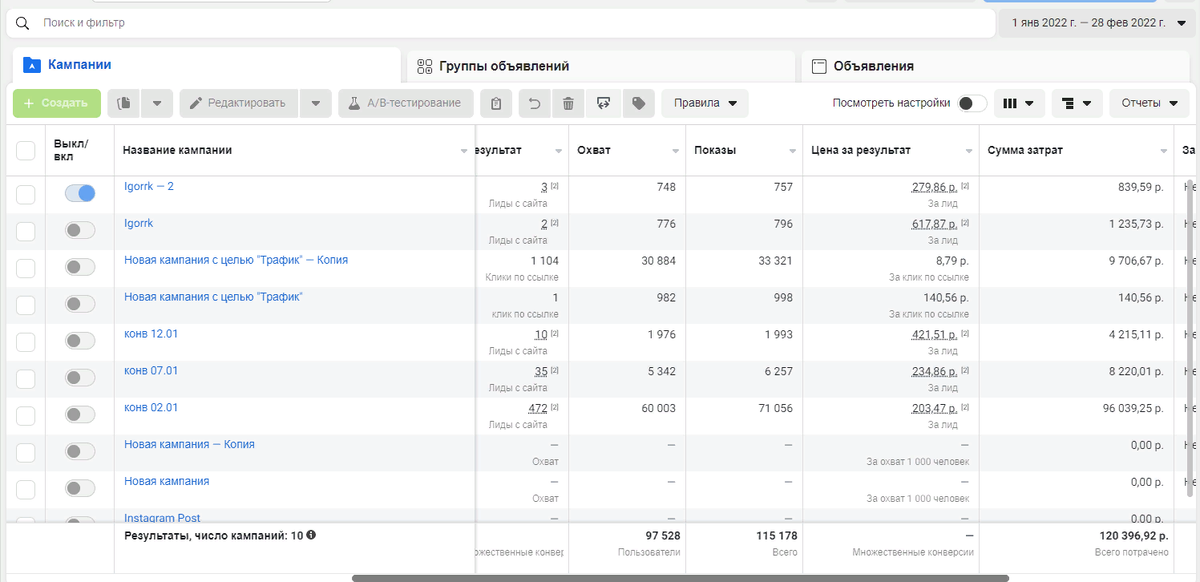This screenshot has width=1200, height=582.
Task: Open the date range dropdown
Action: pos(1098,22)
